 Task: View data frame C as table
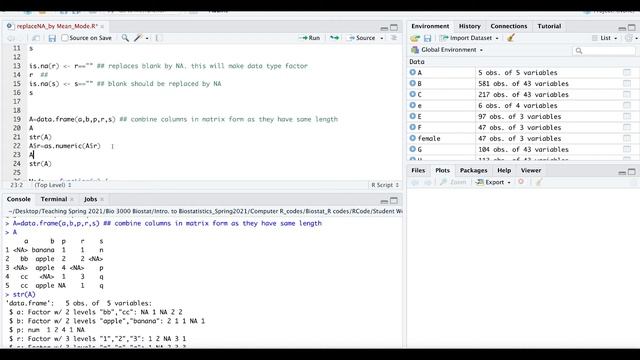pyautogui.click(x=627, y=94)
